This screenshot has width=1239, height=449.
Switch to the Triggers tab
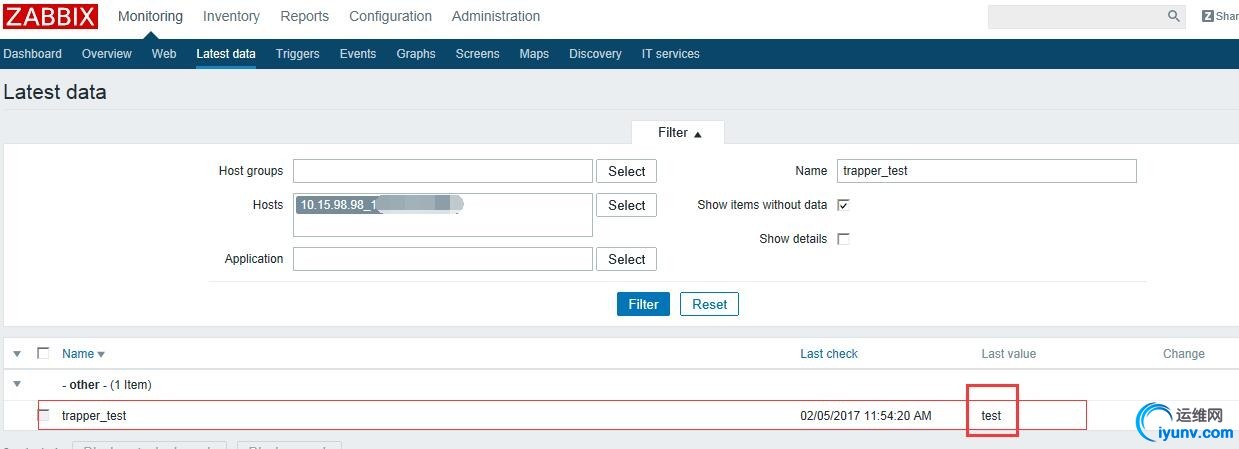coord(297,54)
